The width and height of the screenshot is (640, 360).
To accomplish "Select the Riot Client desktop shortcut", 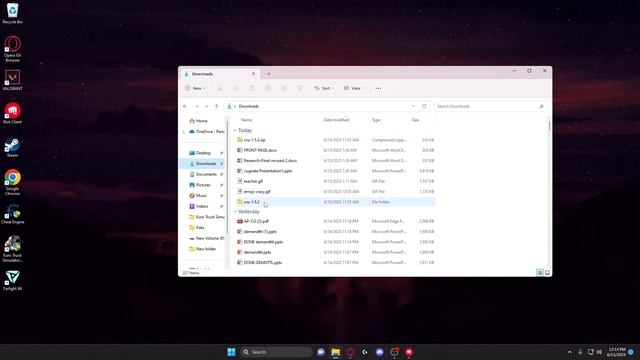I will point(12,113).
